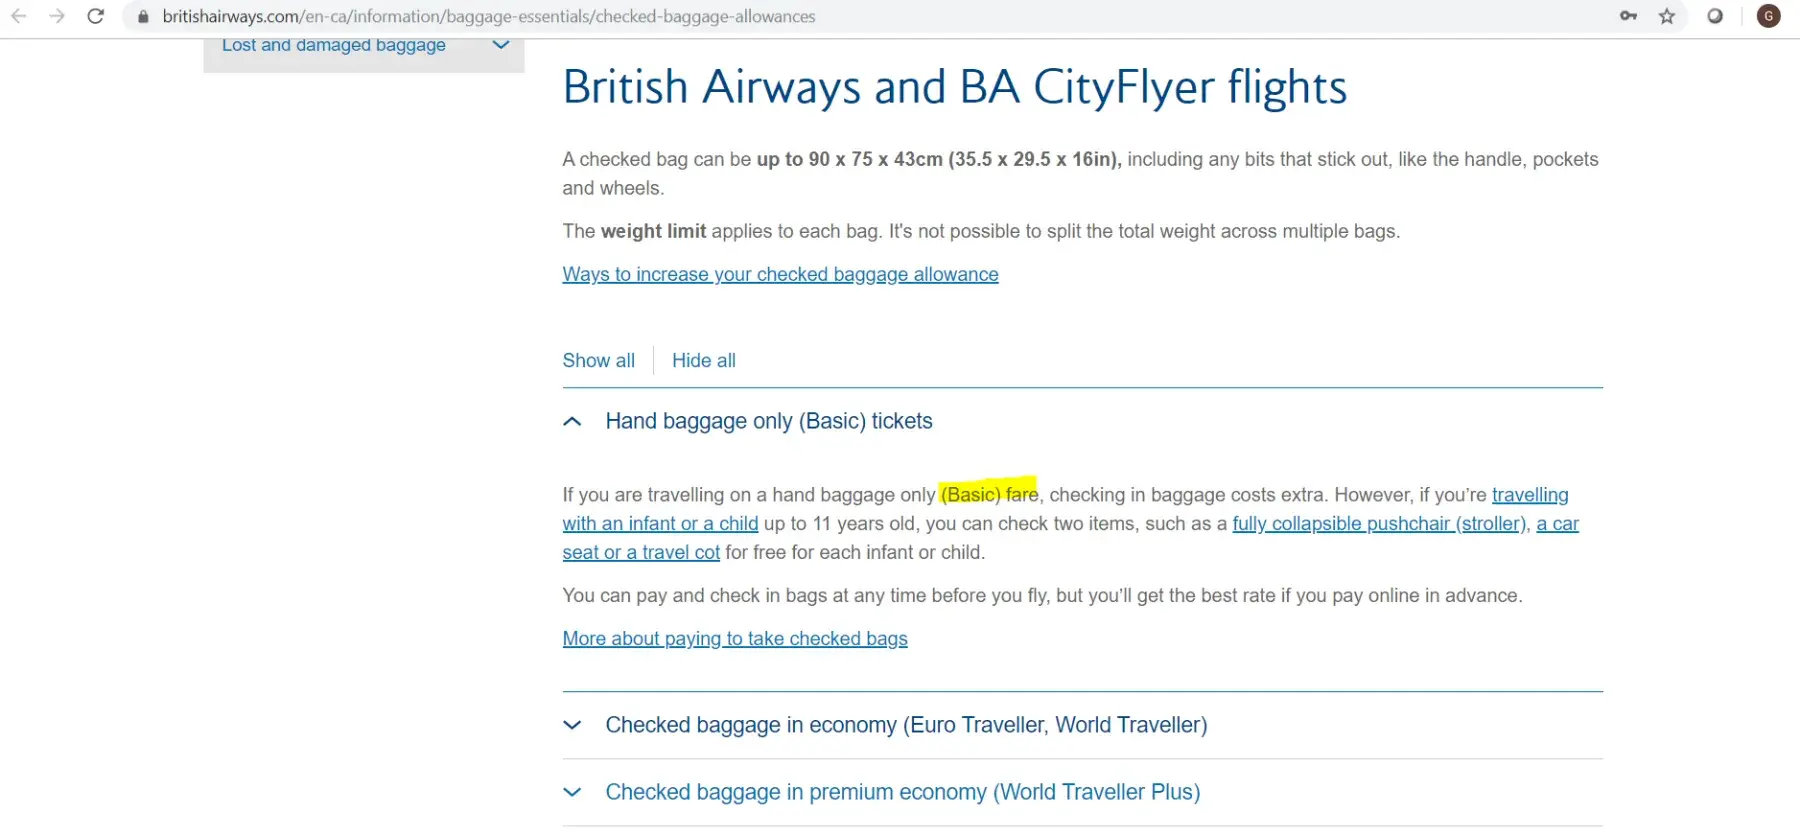Click the circular extension icon

tap(1715, 16)
